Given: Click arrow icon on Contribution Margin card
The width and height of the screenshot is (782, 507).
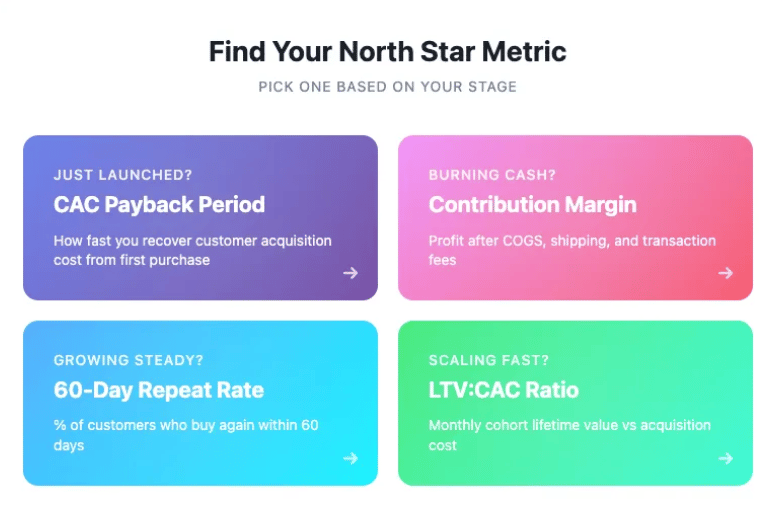Looking at the screenshot, I should 726,273.
